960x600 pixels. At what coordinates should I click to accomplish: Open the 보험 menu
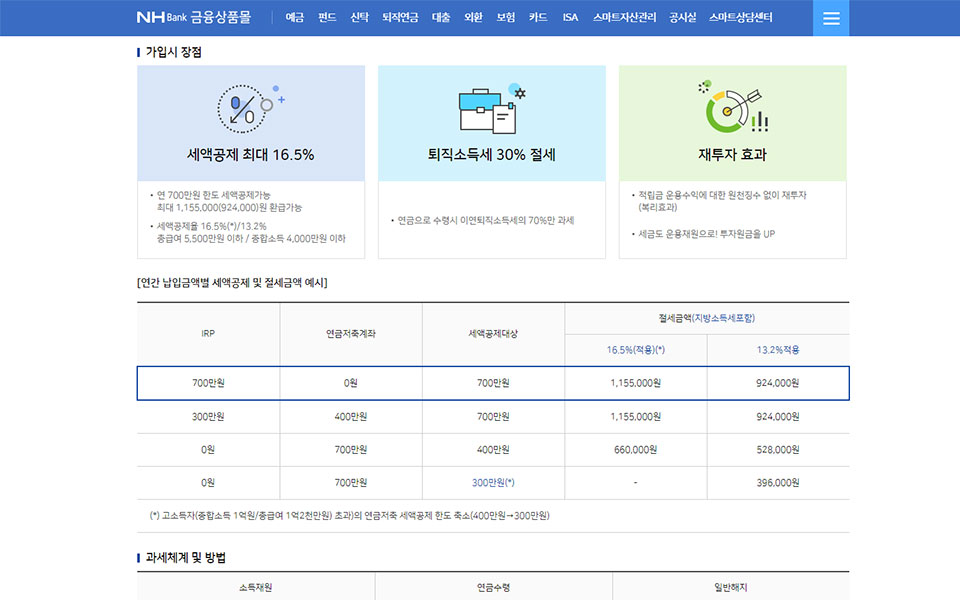coord(506,17)
